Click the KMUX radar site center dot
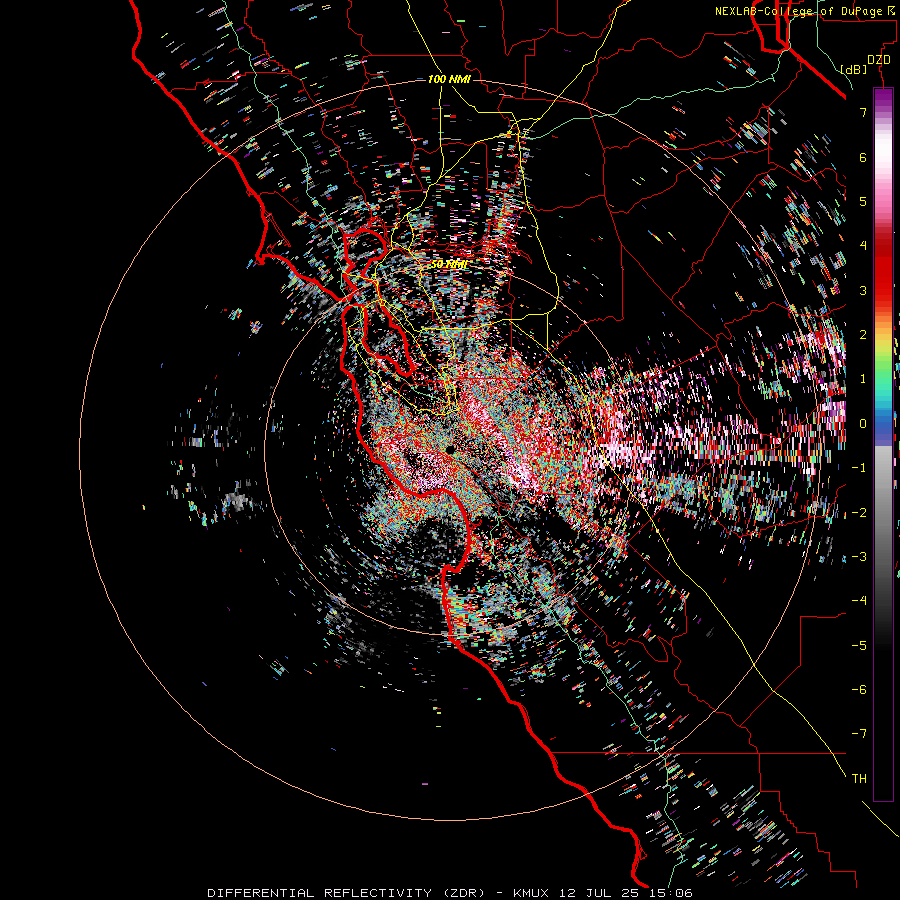This screenshot has width=900, height=900. [x=451, y=449]
